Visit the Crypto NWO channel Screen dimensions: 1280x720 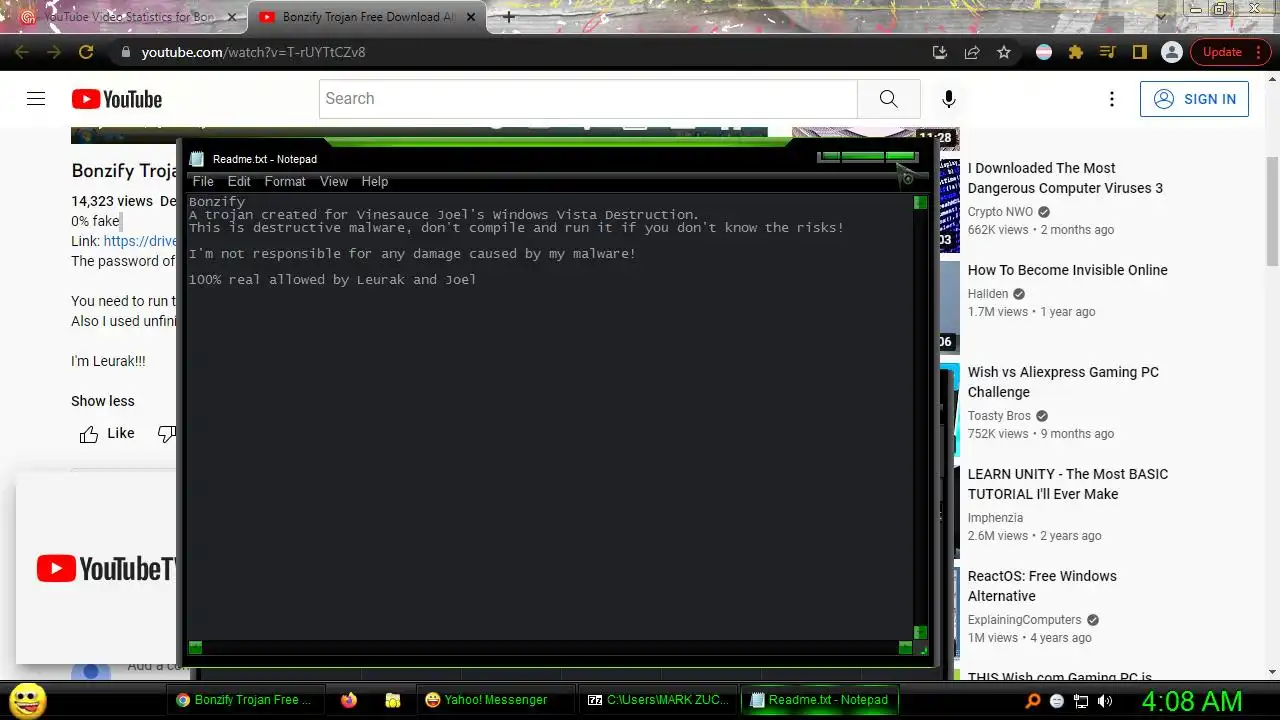pyautogui.click(x=1000, y=212)
